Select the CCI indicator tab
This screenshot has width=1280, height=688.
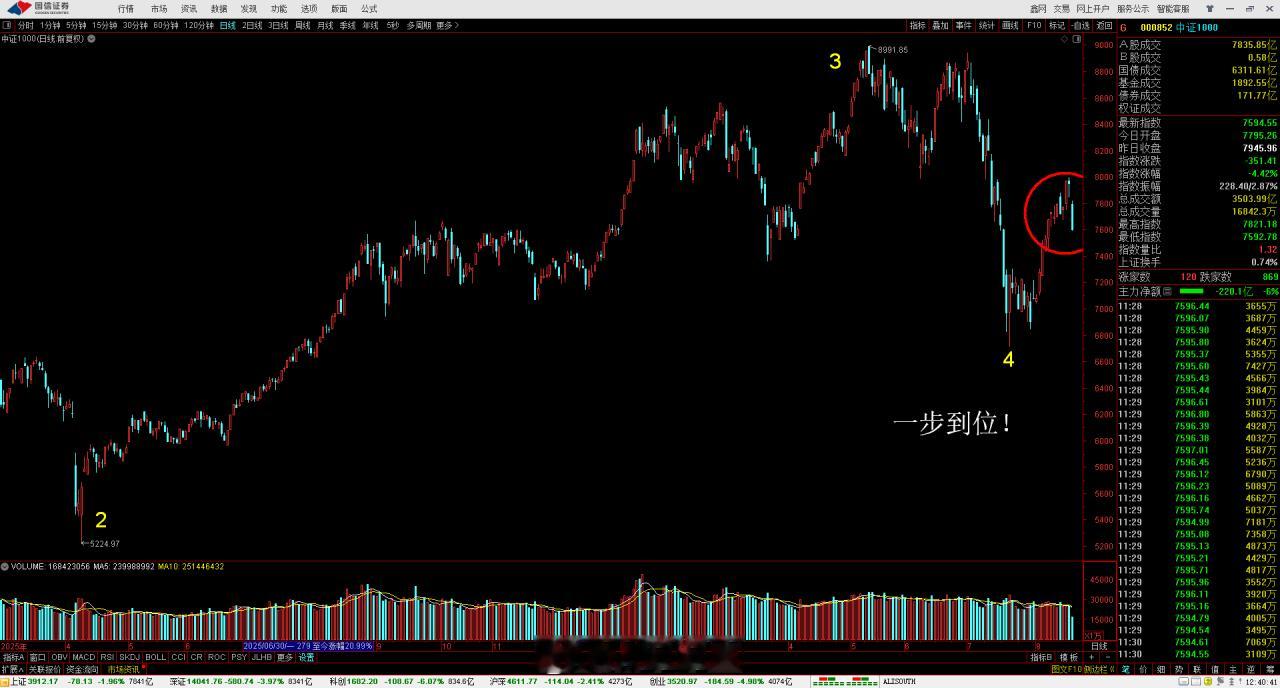tap(178, 657)
